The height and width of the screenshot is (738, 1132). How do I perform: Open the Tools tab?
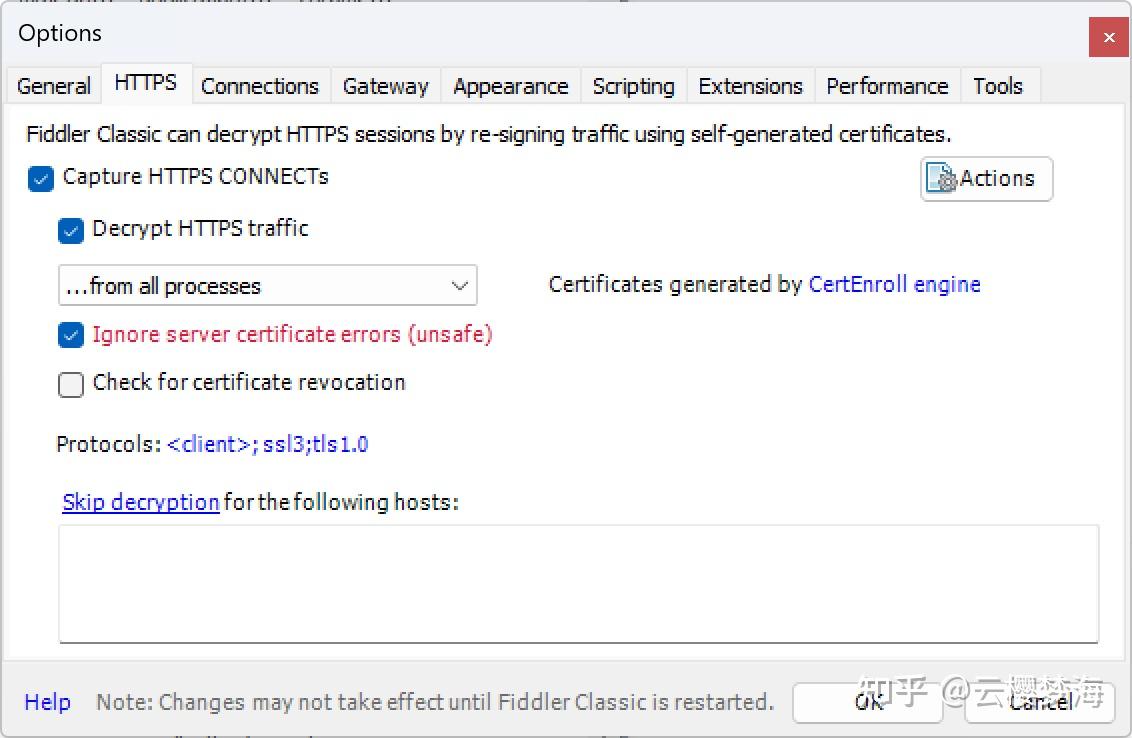[998, 86]
